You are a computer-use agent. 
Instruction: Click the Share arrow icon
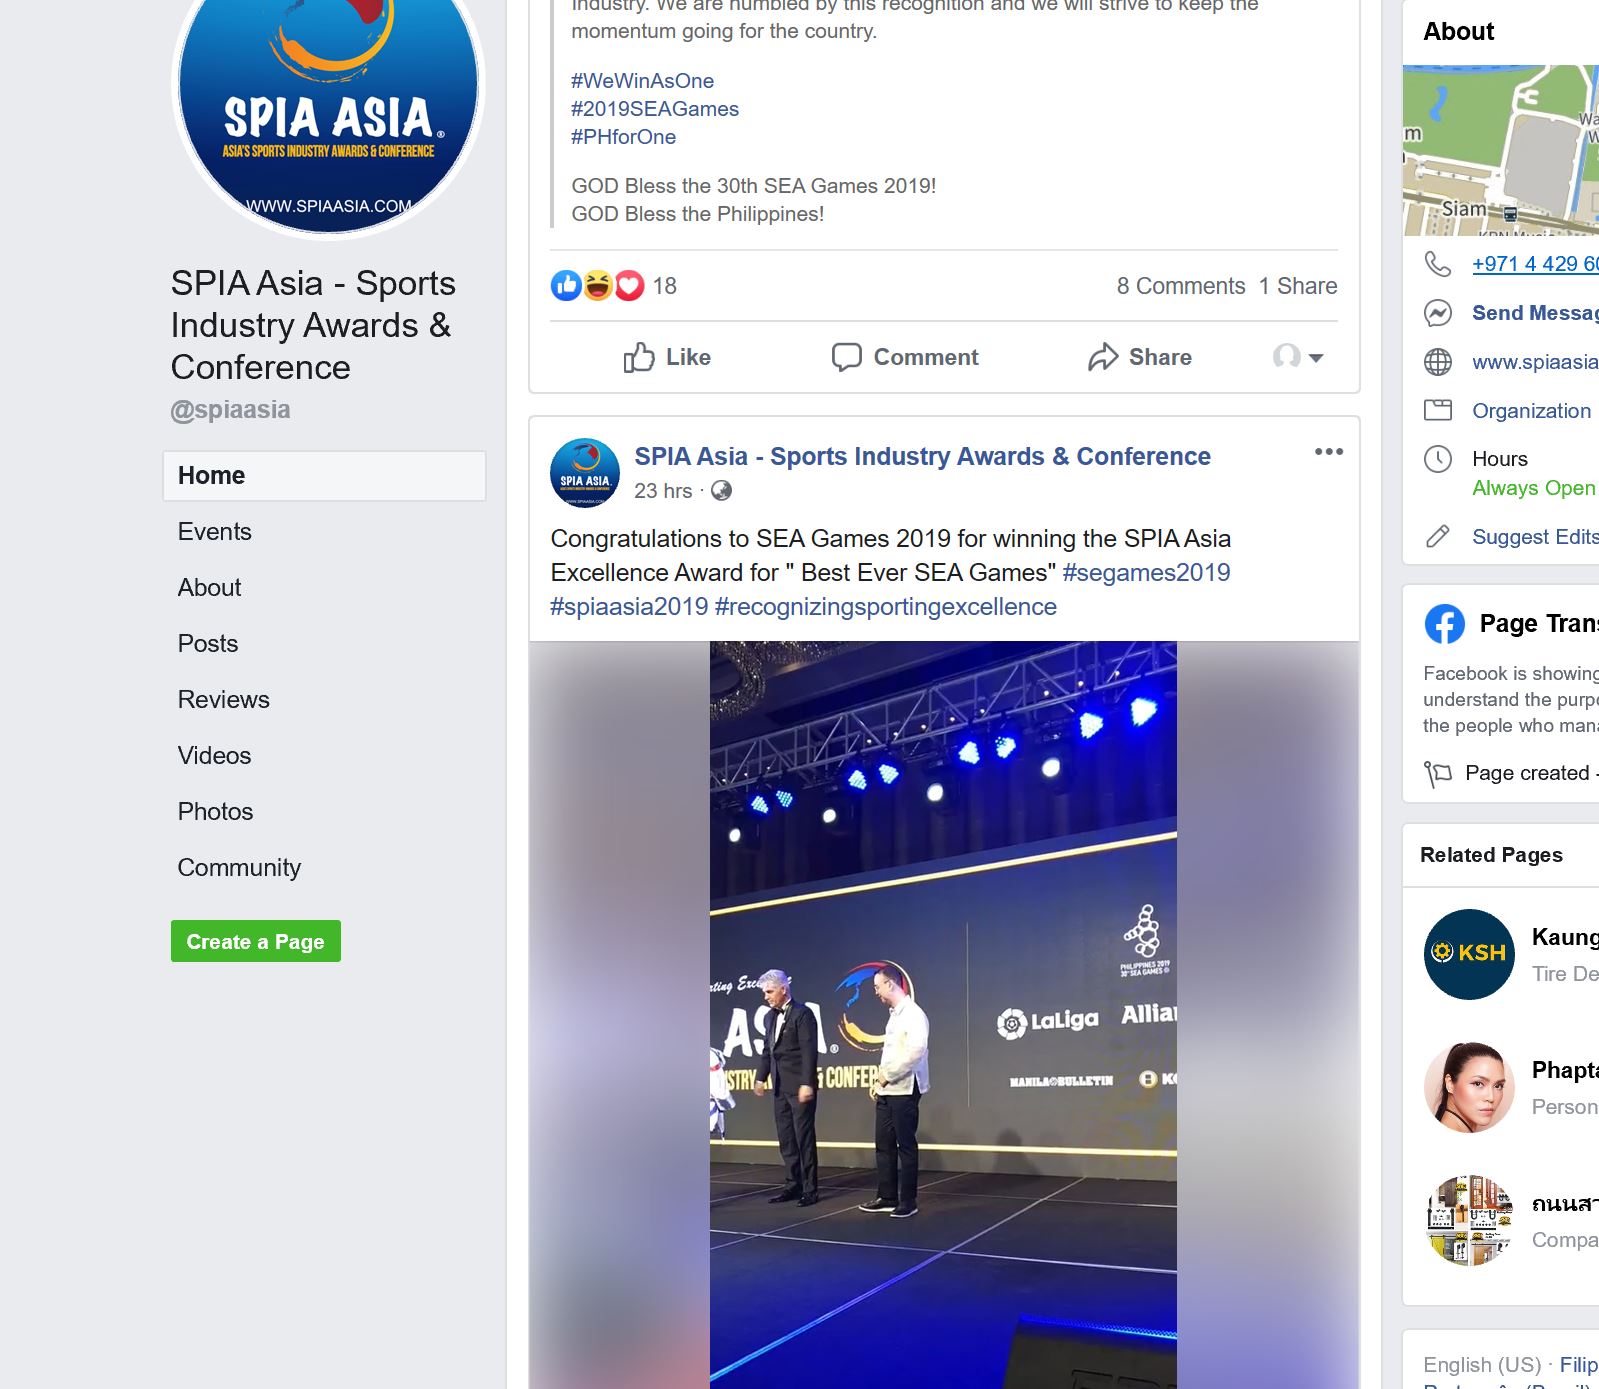tap(1103, 357)
